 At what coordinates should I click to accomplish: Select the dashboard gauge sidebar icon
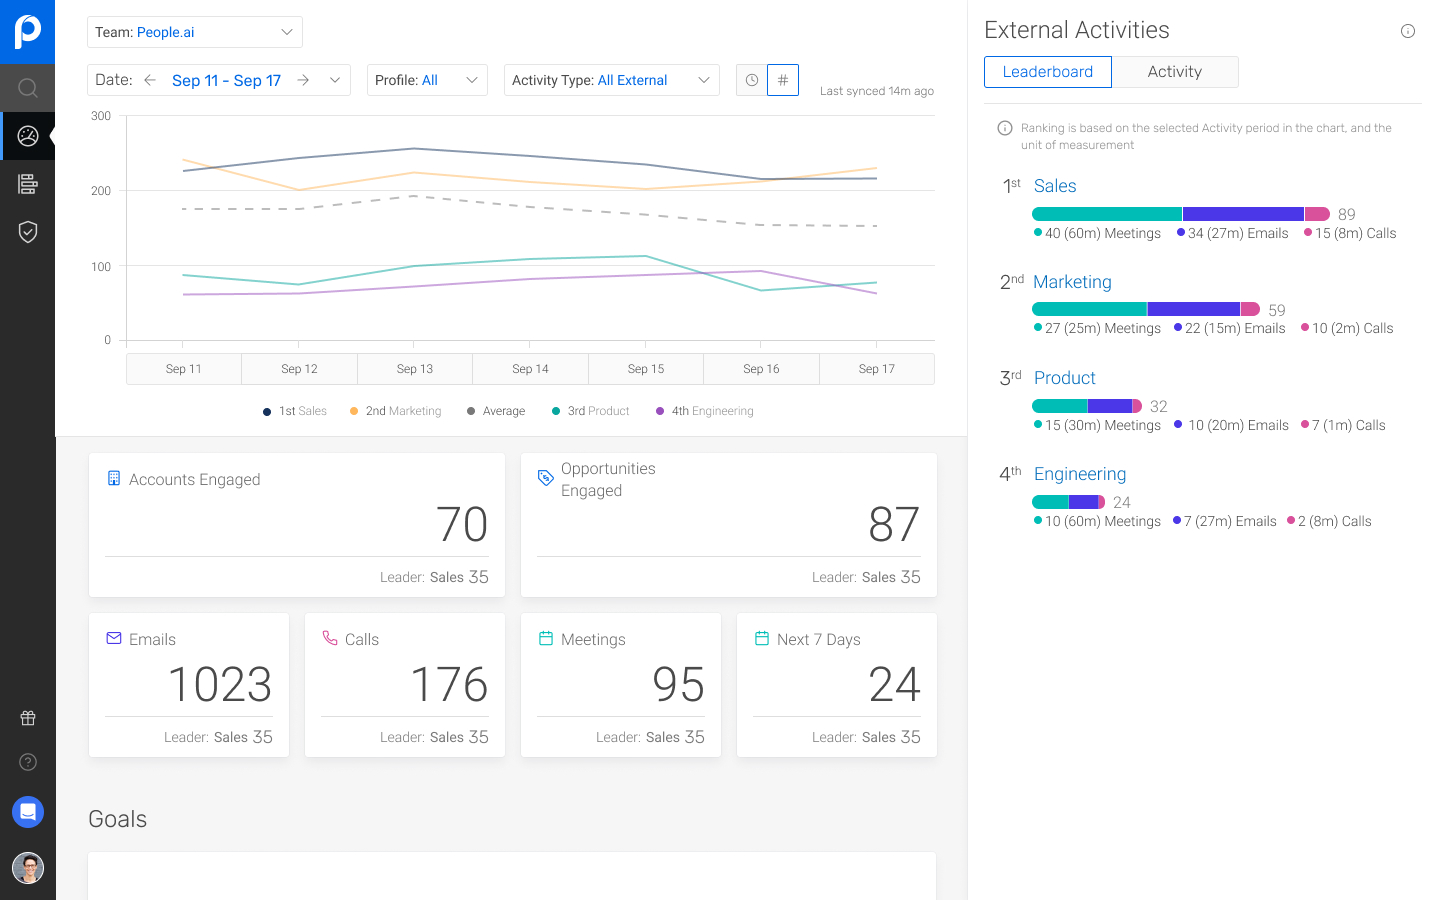(28, 136)
